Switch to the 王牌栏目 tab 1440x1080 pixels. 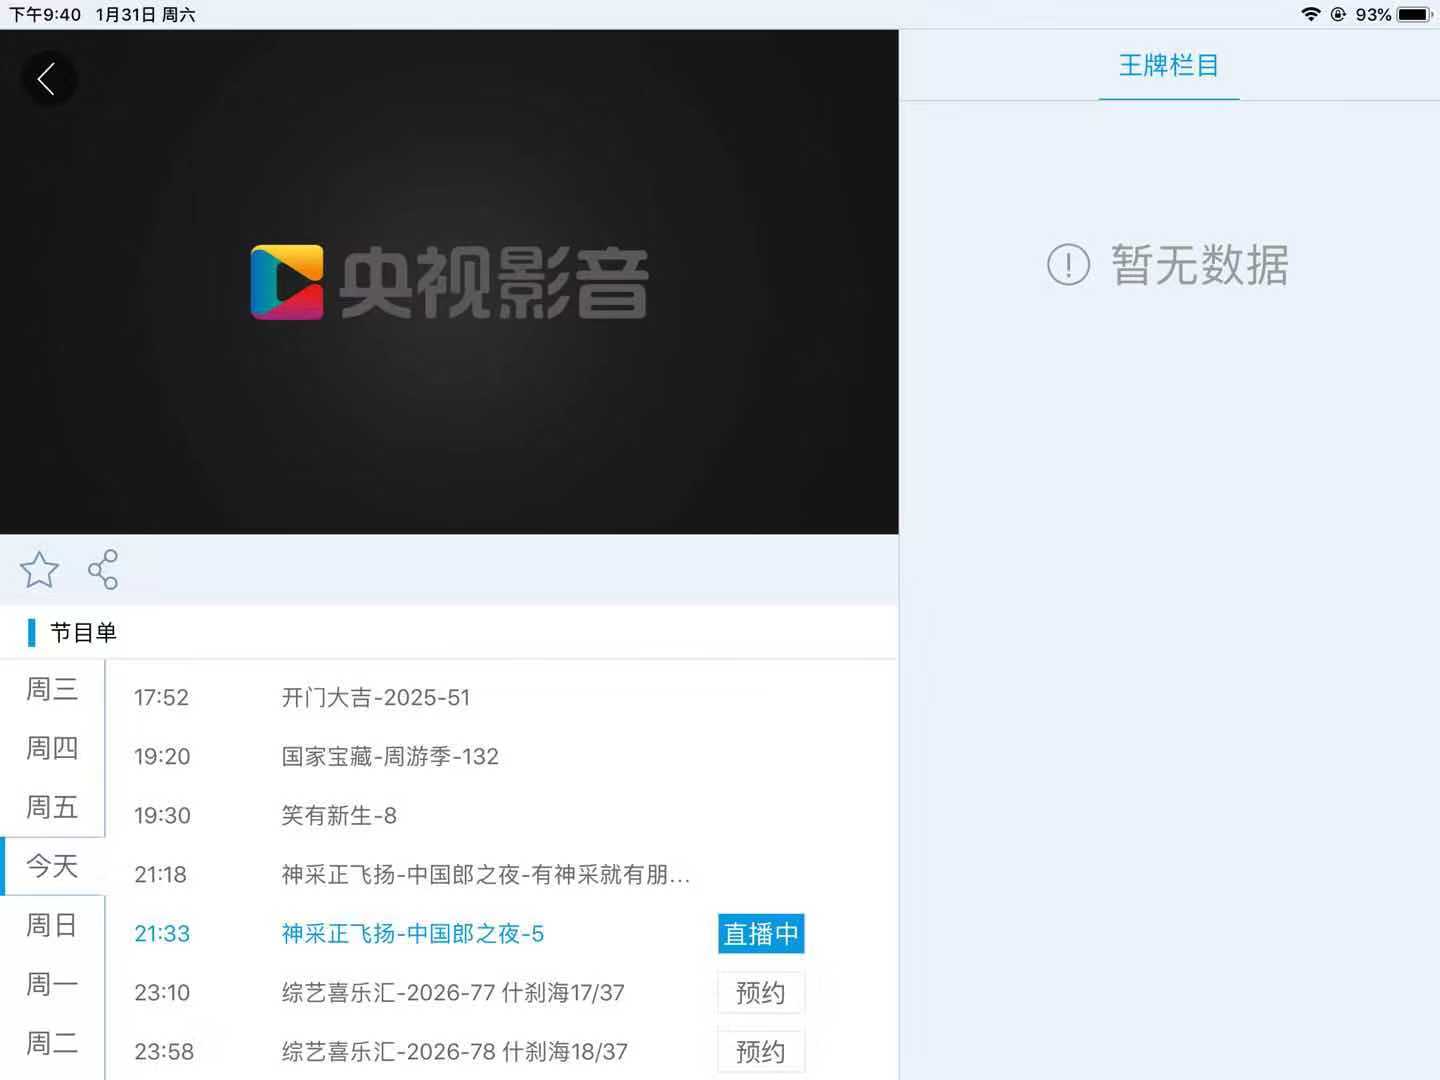click(1168, 66)
